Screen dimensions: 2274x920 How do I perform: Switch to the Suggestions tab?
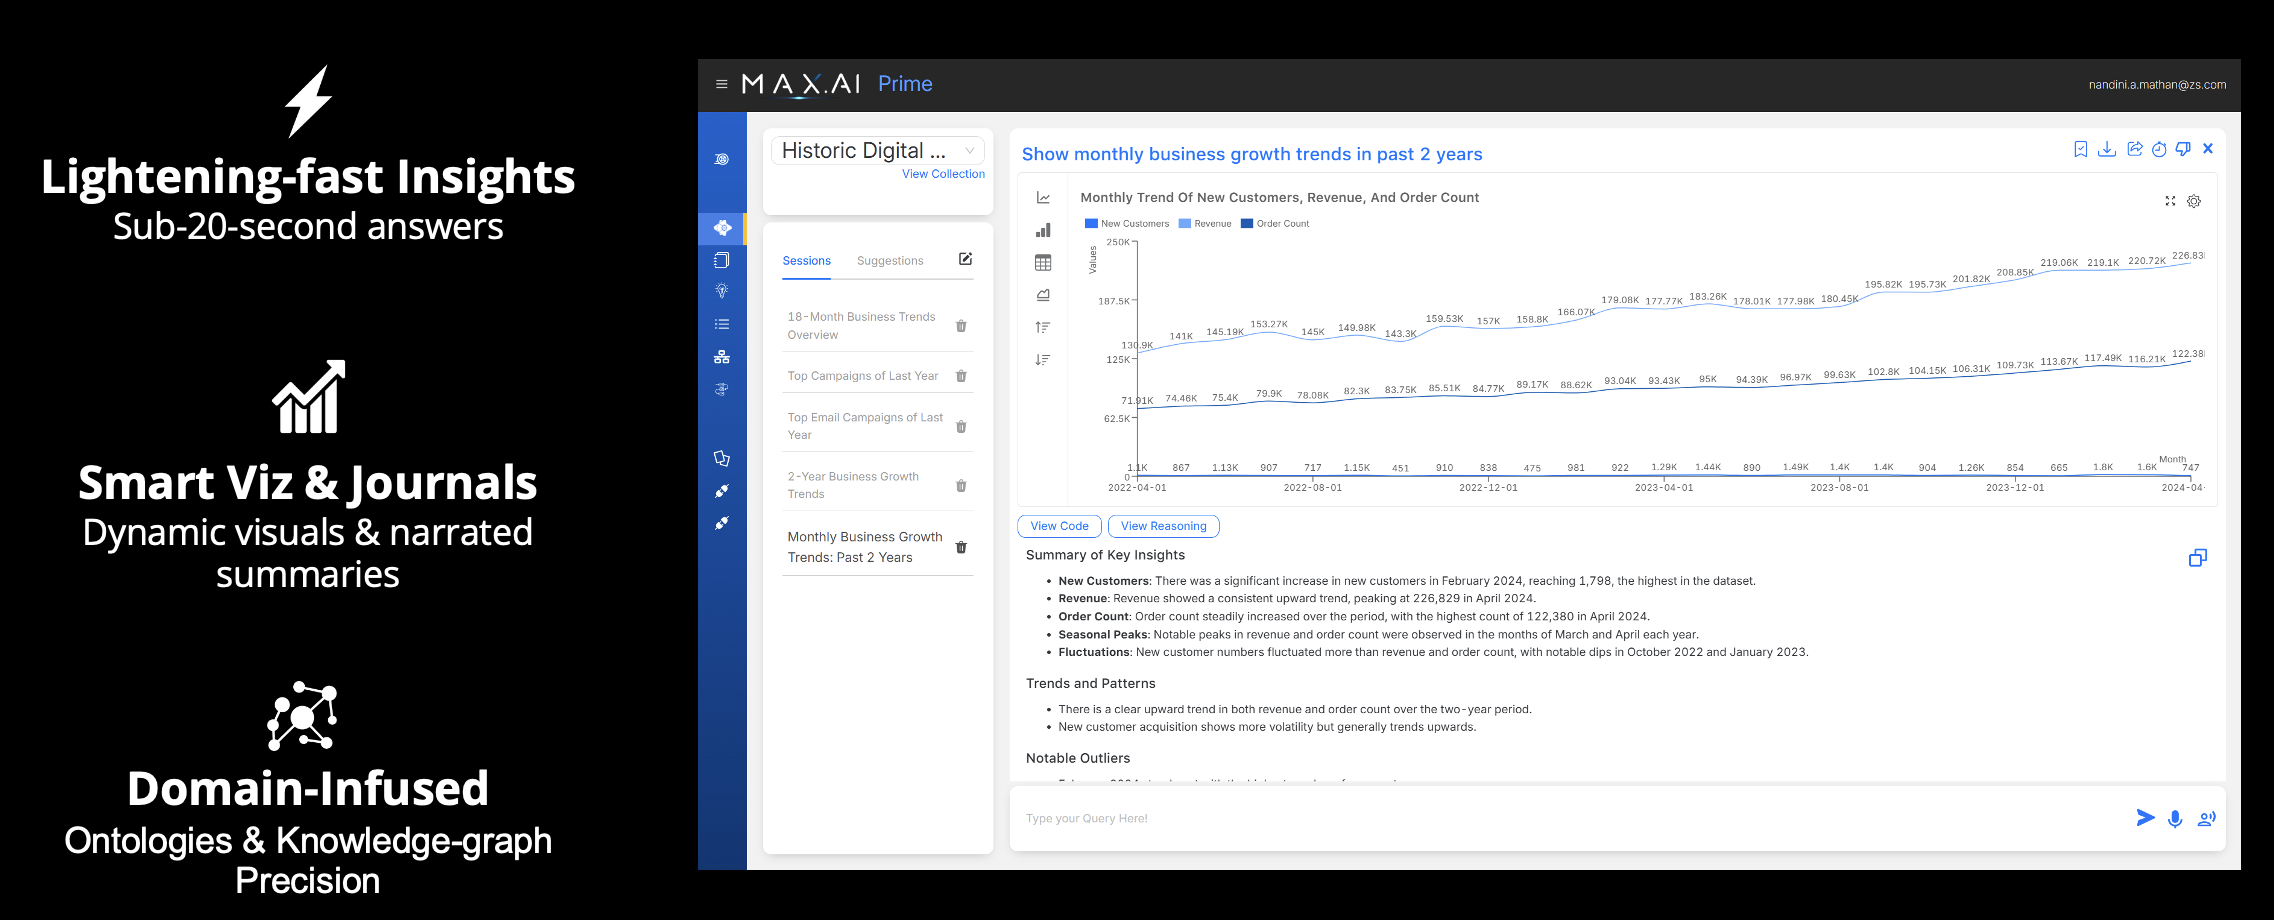(890, 261)
